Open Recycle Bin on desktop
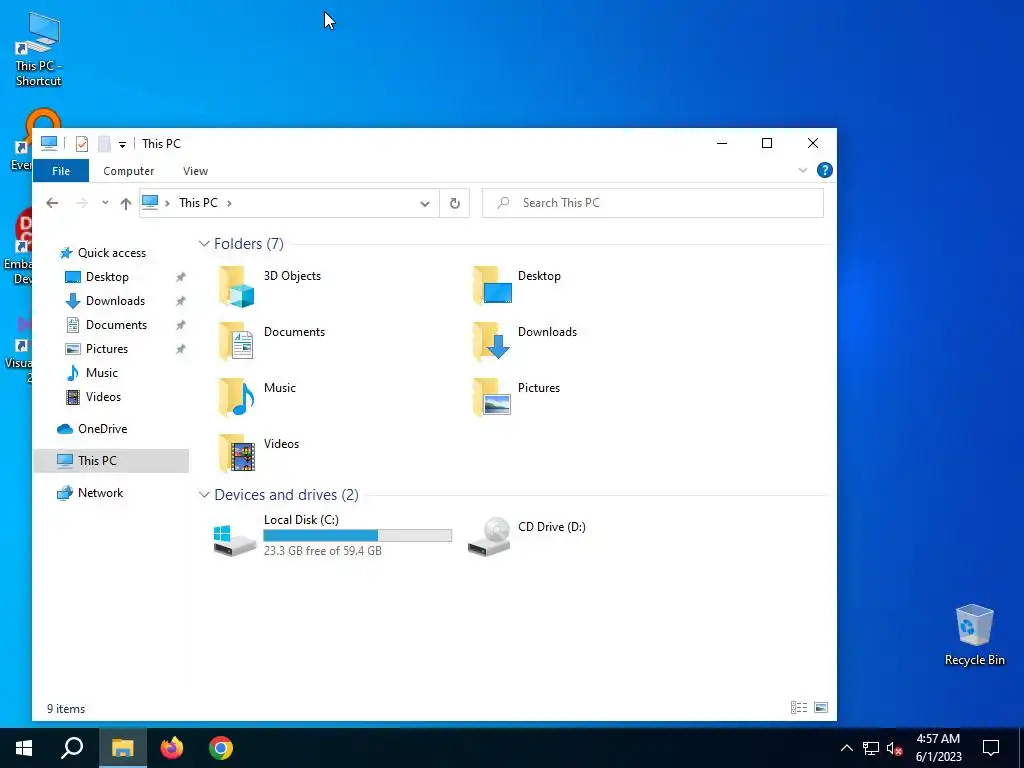Image resolution: width=1024 pixels, height=768 pixels. 974,635
